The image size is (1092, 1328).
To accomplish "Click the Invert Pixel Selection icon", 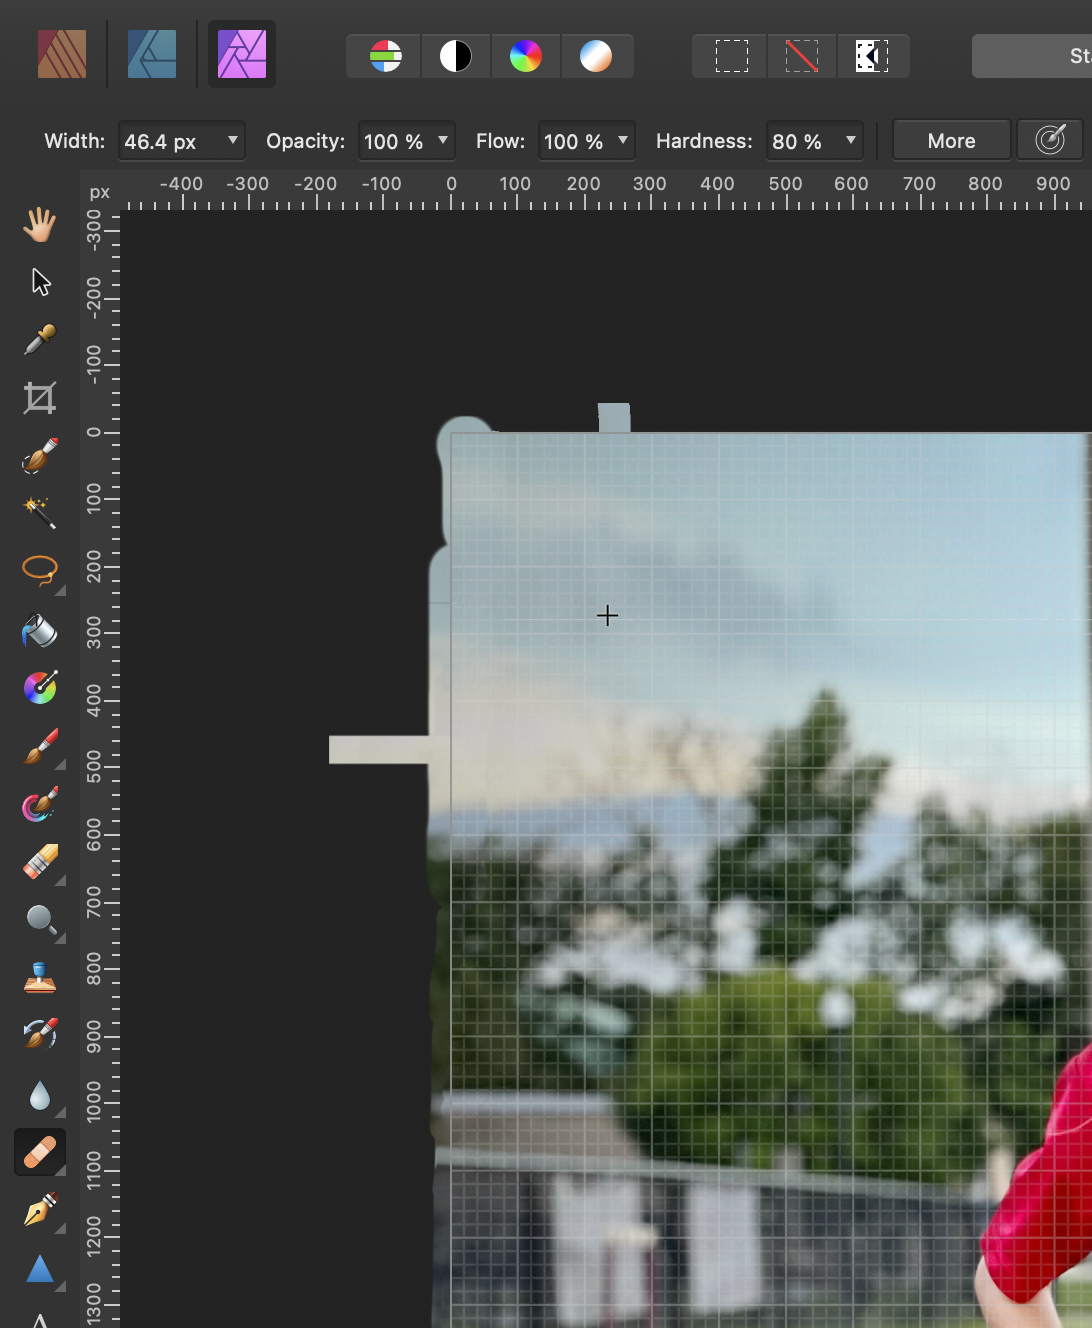I will [872, 56].
